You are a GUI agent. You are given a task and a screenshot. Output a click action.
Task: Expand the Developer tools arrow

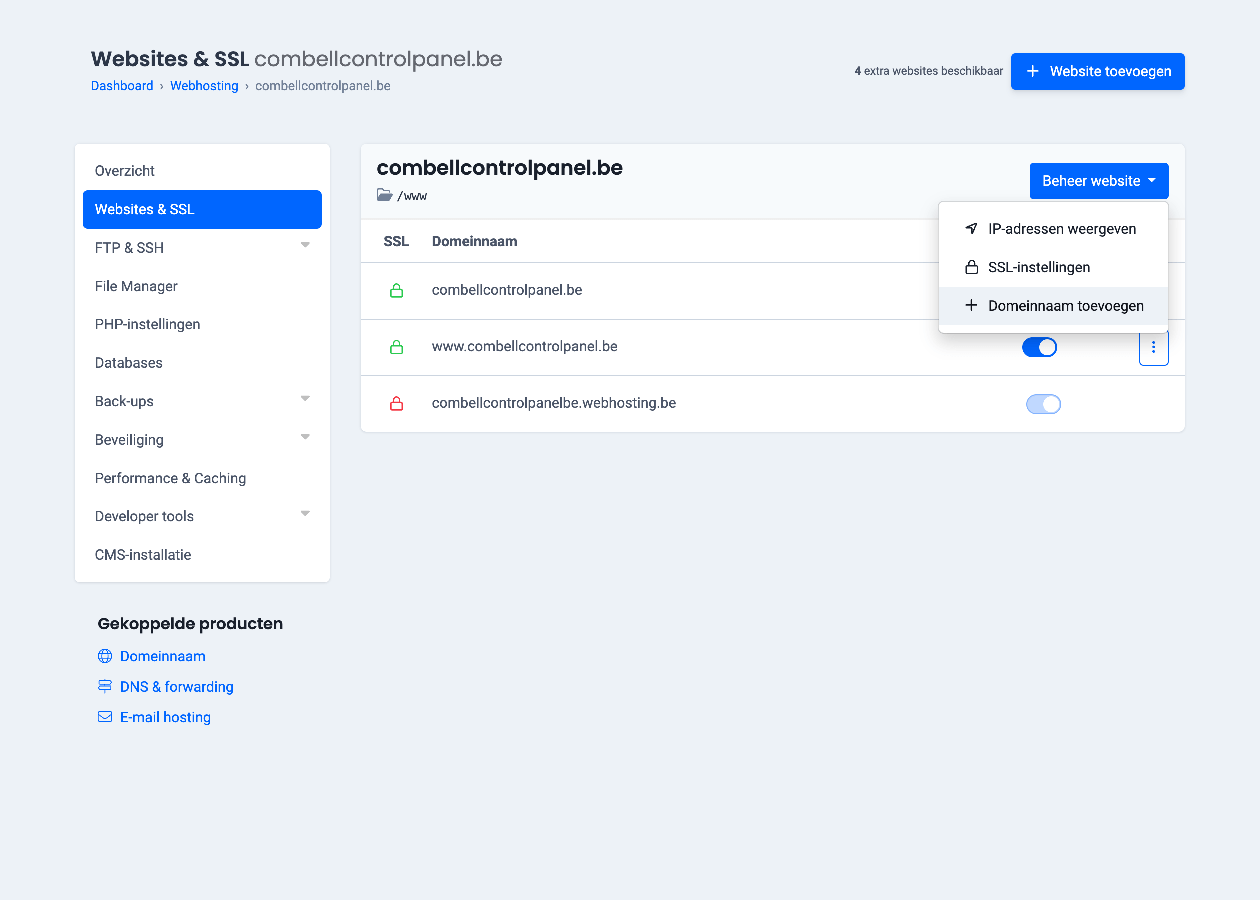(x=305, y=514)
